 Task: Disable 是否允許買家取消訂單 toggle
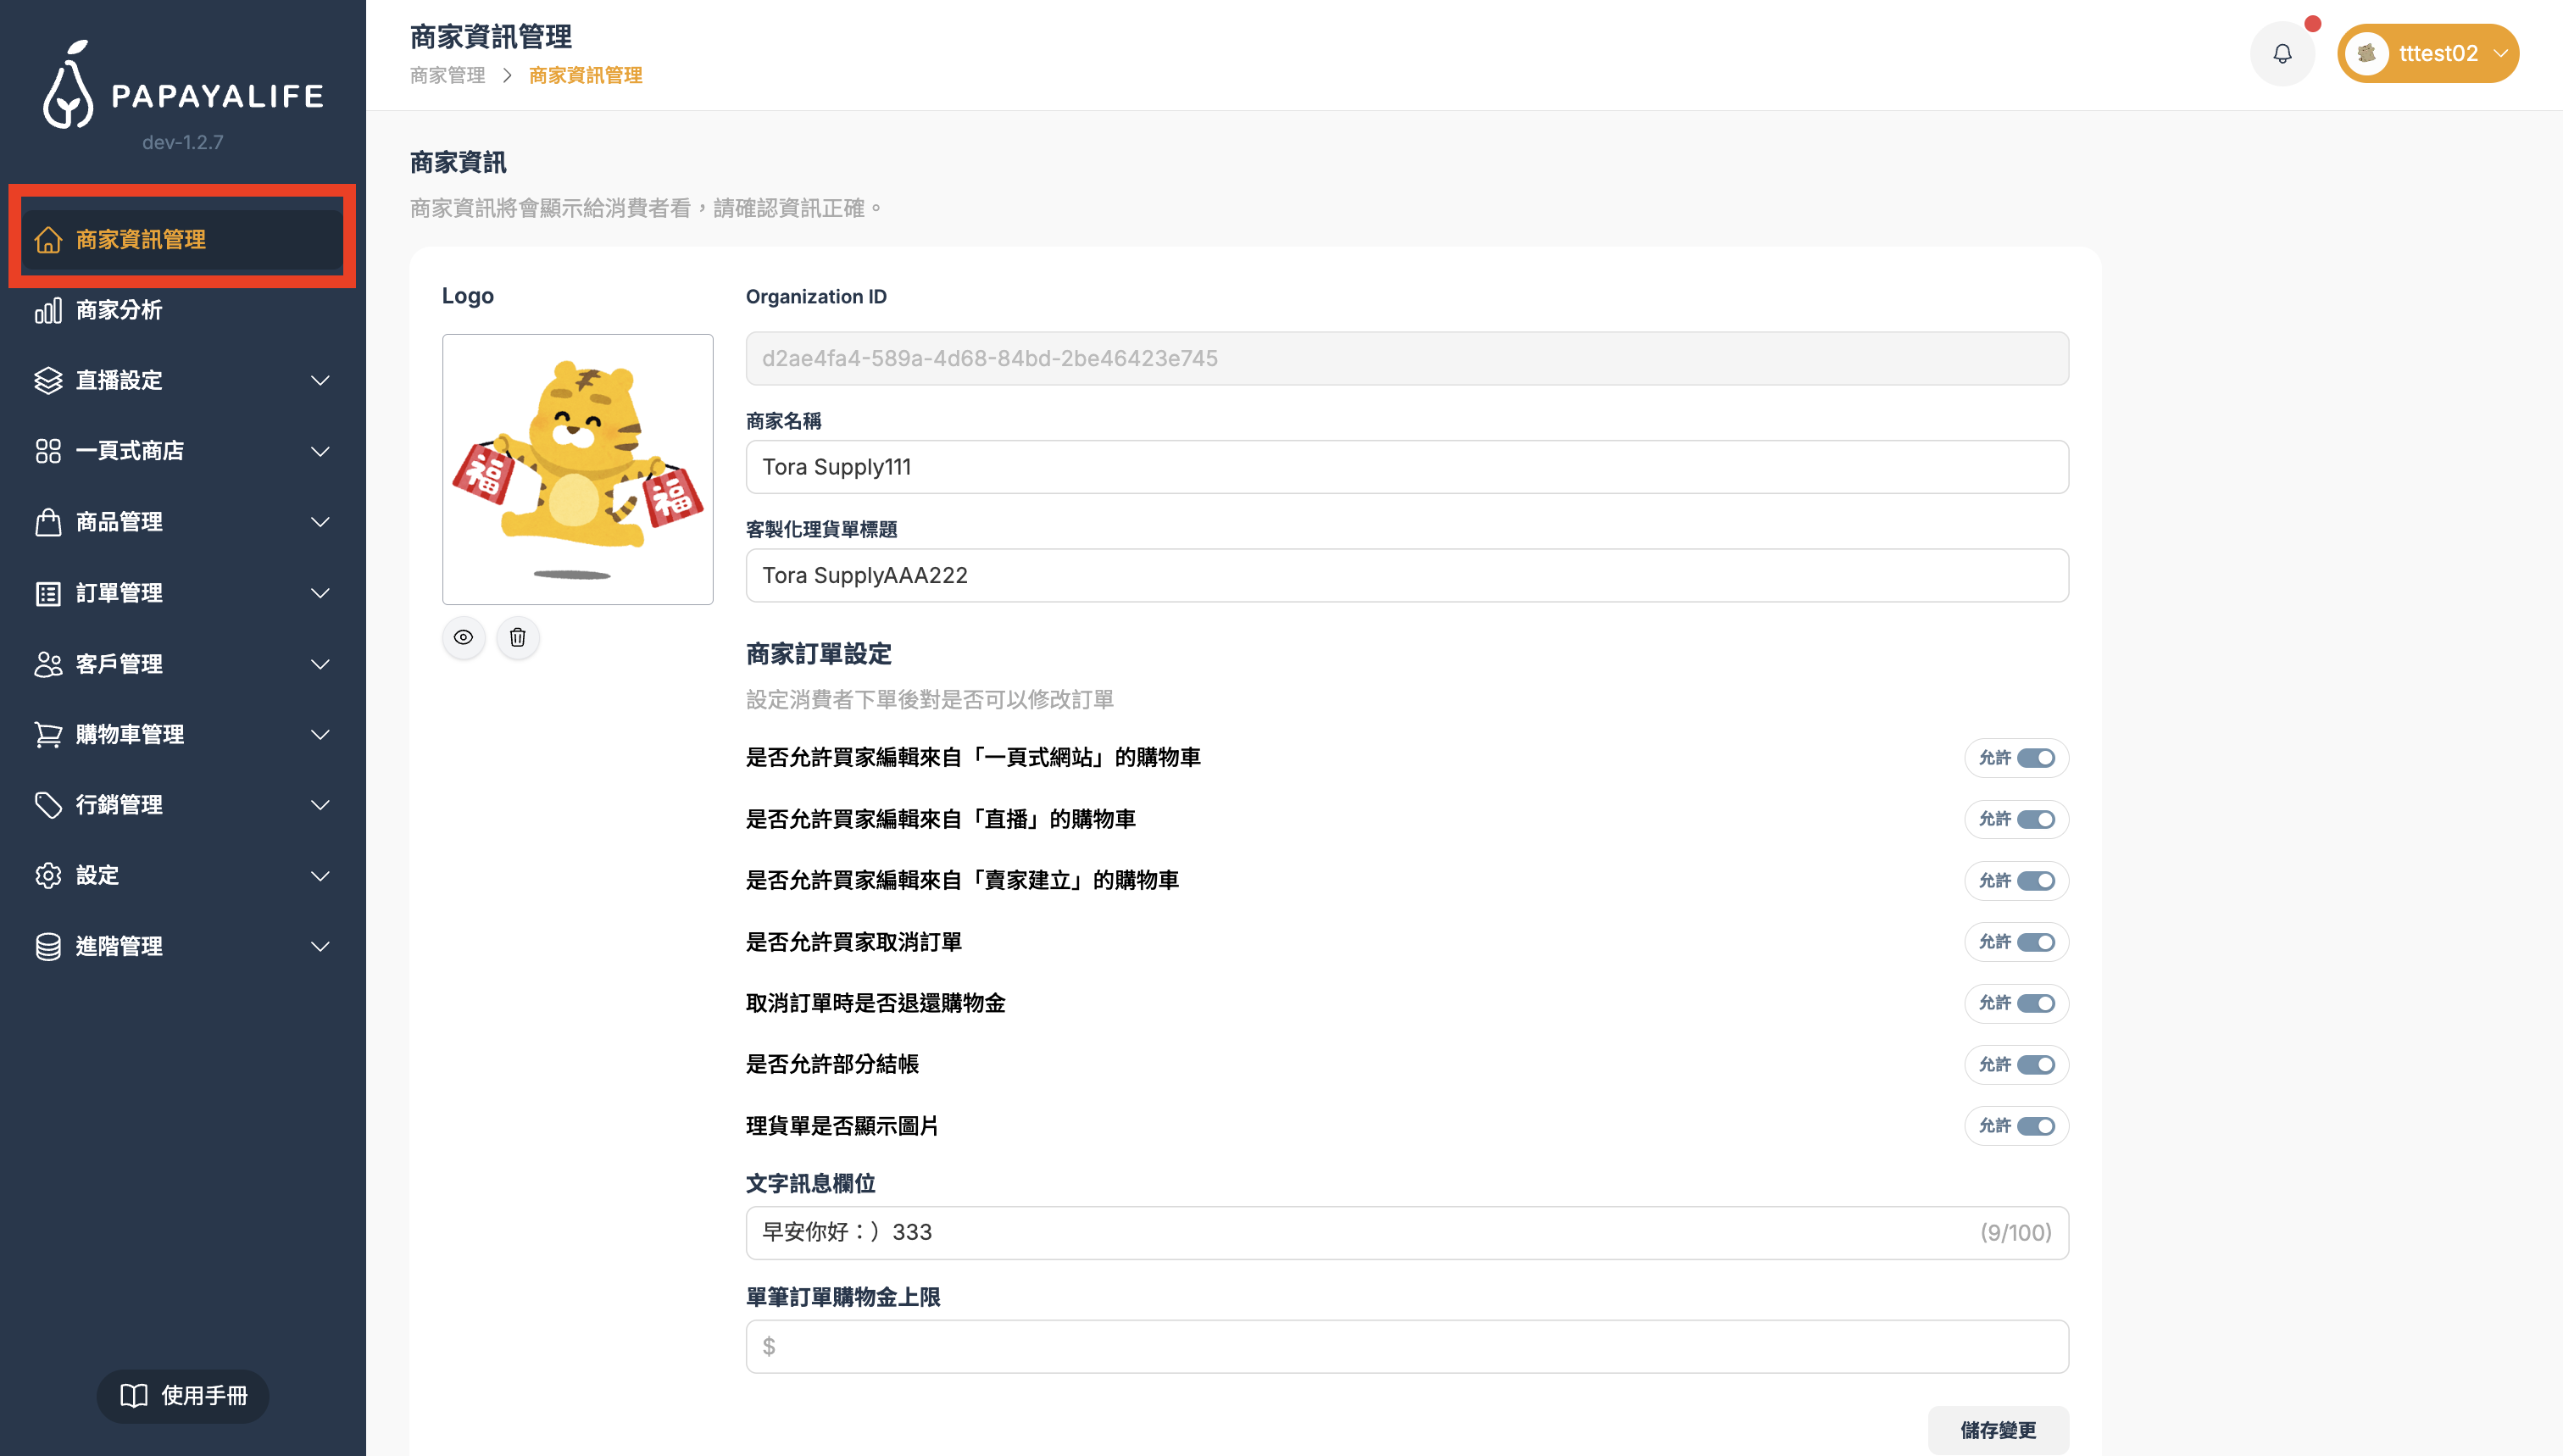point(2036,941)
